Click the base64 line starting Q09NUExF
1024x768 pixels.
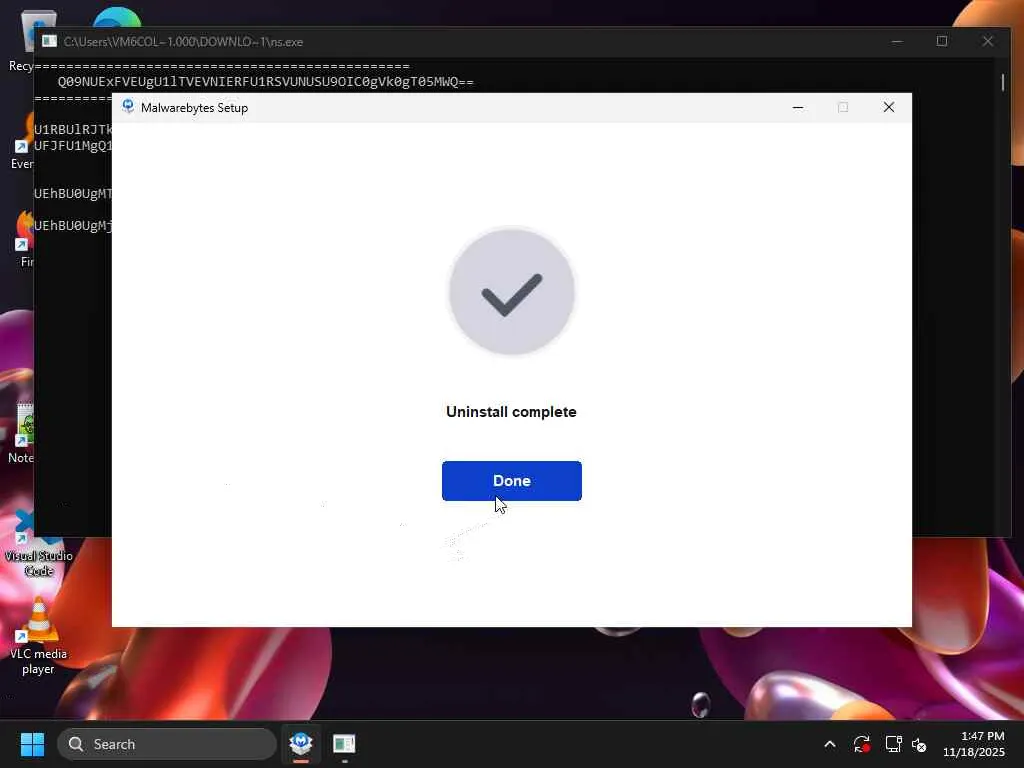tap(266, 82)
